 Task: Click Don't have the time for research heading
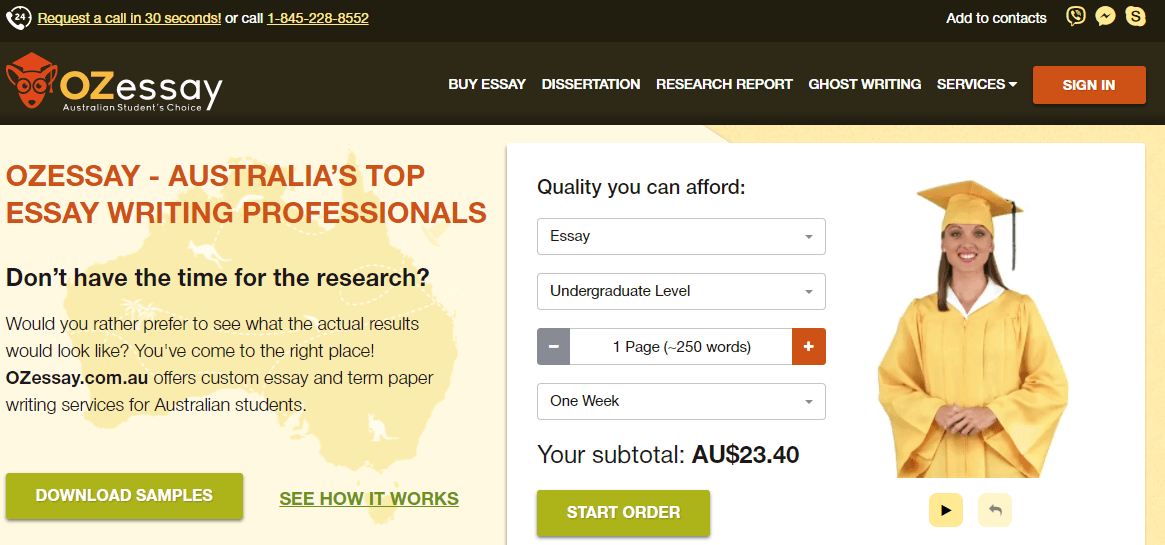(x=218, y=278)
